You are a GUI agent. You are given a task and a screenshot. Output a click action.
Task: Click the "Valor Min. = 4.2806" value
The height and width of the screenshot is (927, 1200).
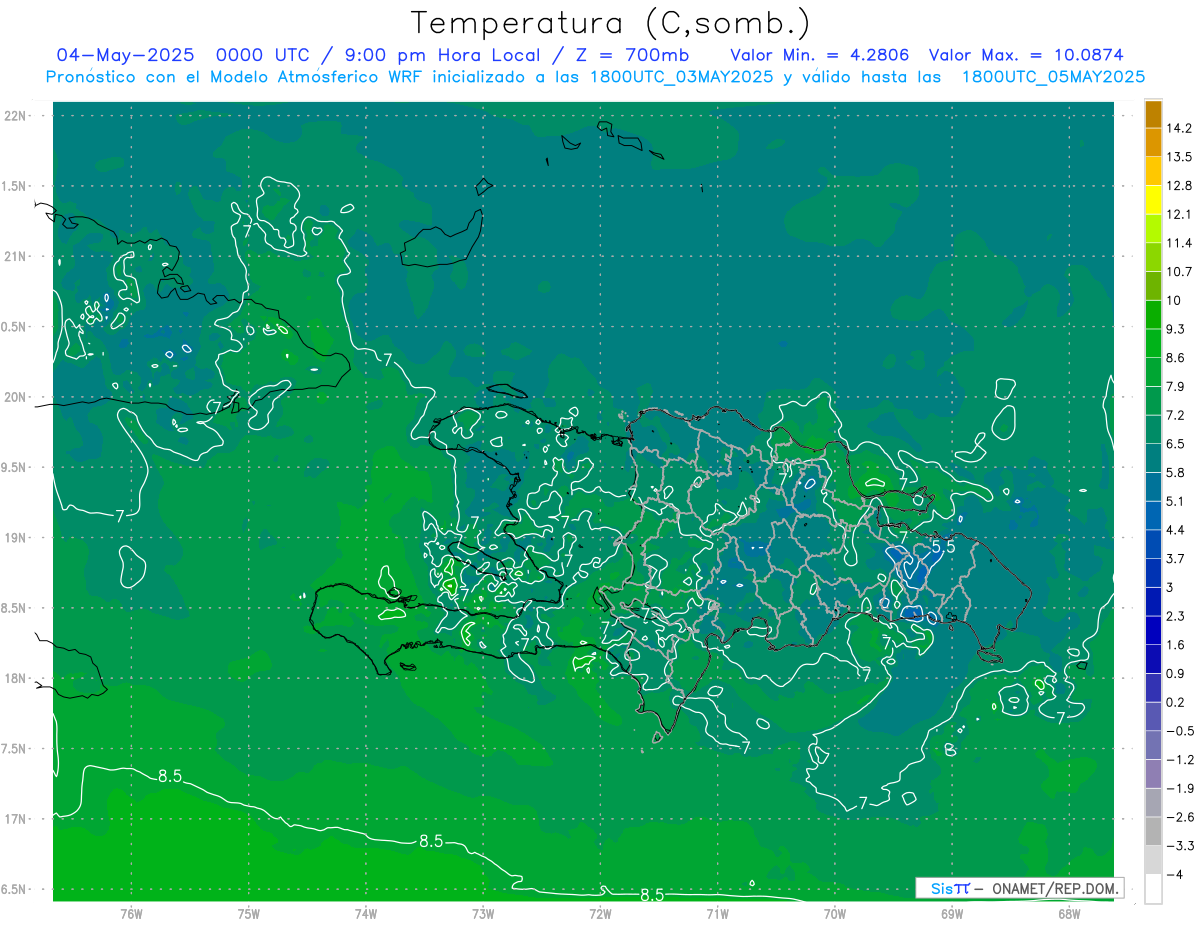(819, 54)
